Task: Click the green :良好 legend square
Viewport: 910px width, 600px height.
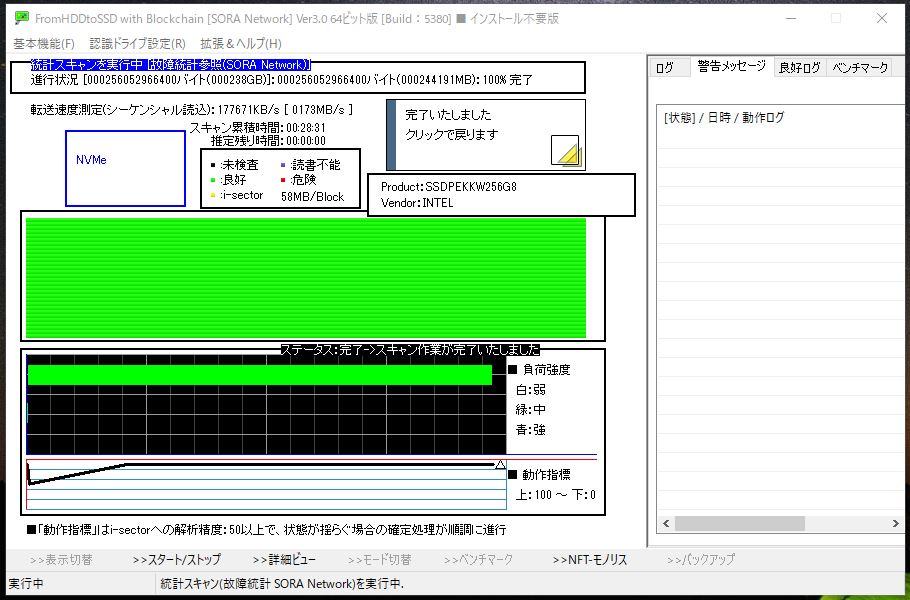Action: click(213, 180)
